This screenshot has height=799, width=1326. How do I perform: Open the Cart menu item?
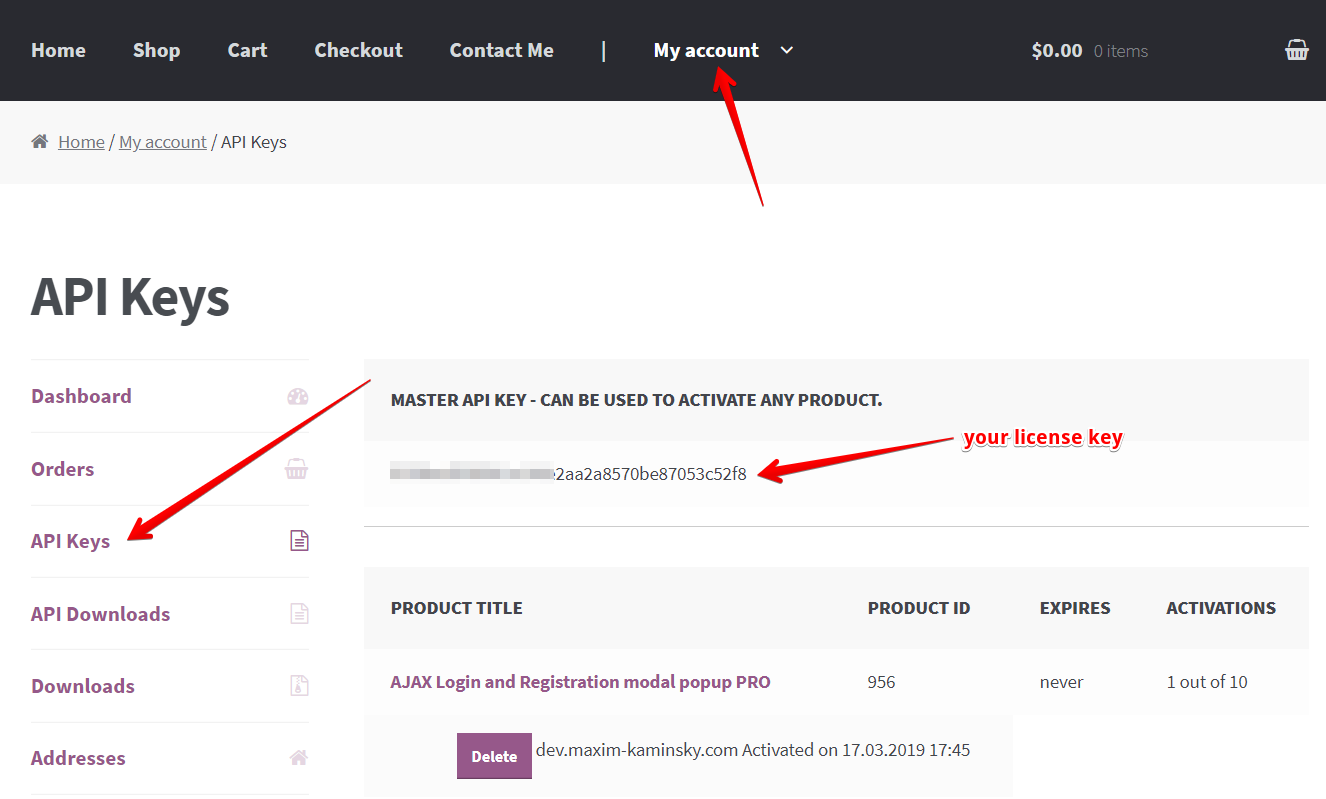pyautogui.click(x=247, y=50)
